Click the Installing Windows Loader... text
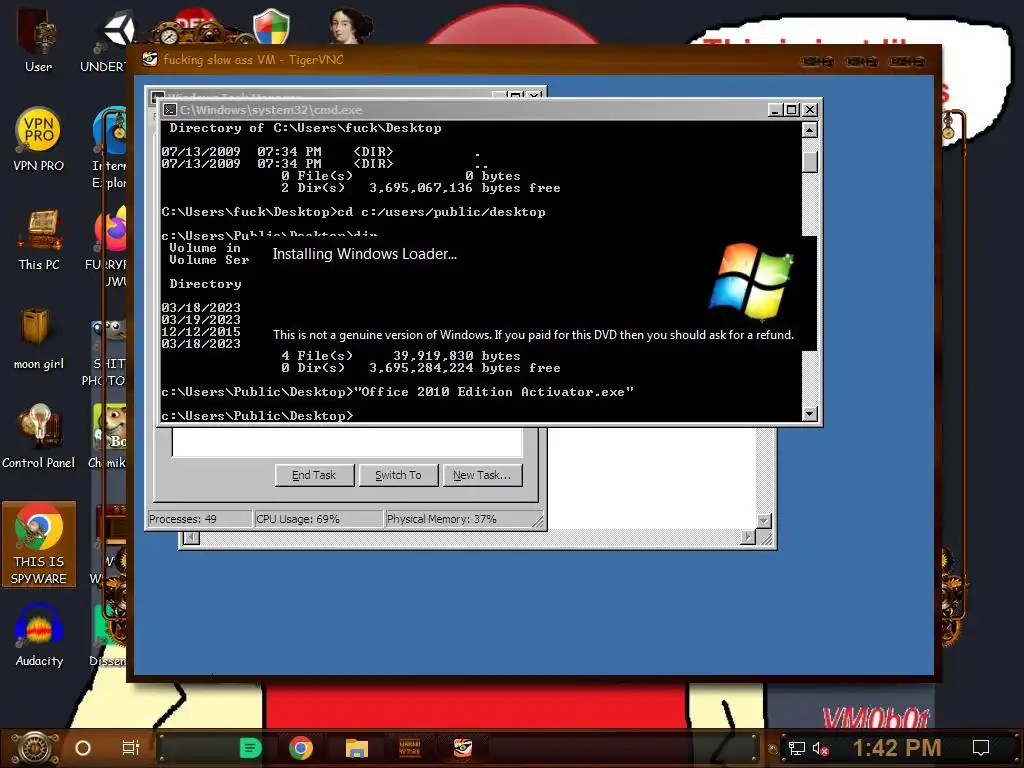The height and width of the screenshot is (768, 1024). click(364, 254)
